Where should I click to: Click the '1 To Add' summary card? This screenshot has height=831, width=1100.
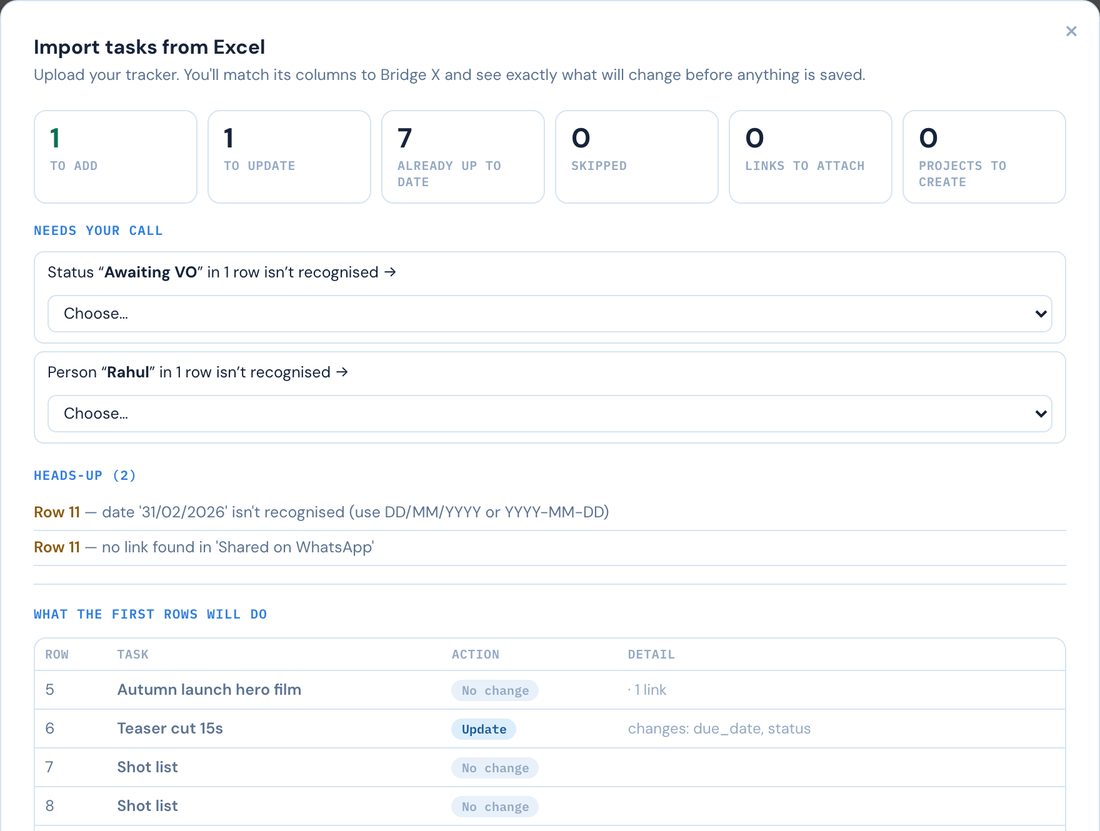pos(116,157)
